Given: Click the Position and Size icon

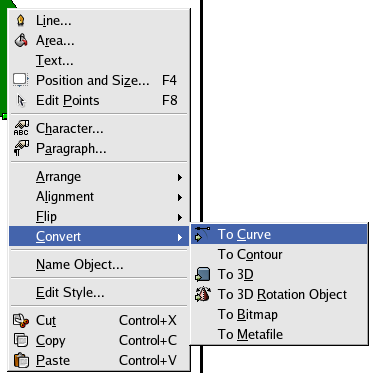Looking at the screenshot, I should point(21,80).
